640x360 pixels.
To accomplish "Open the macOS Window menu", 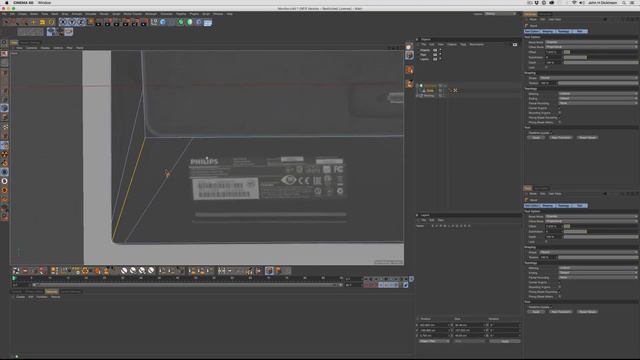I will coord(44,2).
